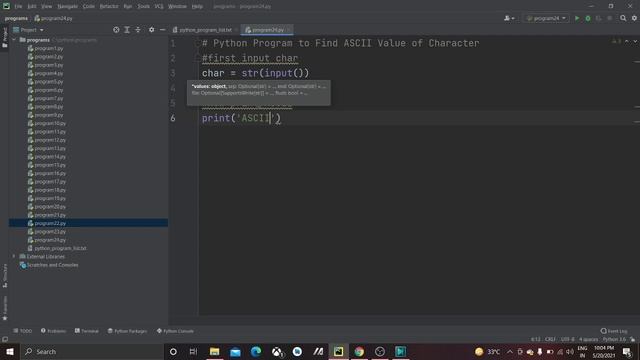The height and width of the screenshot is (360, 640).
Task: Open File Explorer from taskbar
Action: 214,351
